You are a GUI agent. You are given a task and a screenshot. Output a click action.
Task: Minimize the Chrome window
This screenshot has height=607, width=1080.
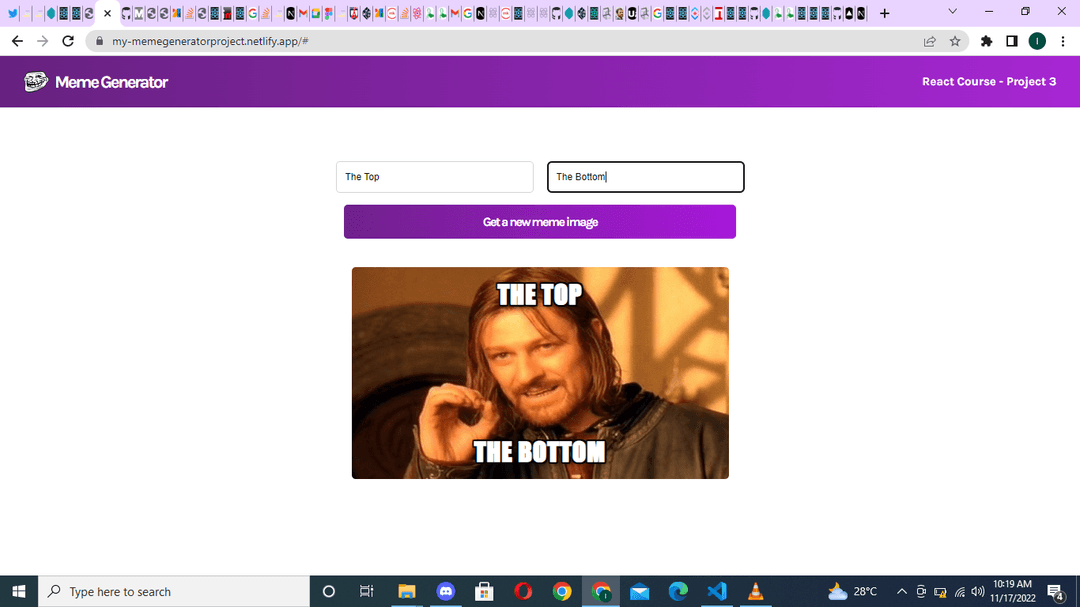tap(989, 12)
